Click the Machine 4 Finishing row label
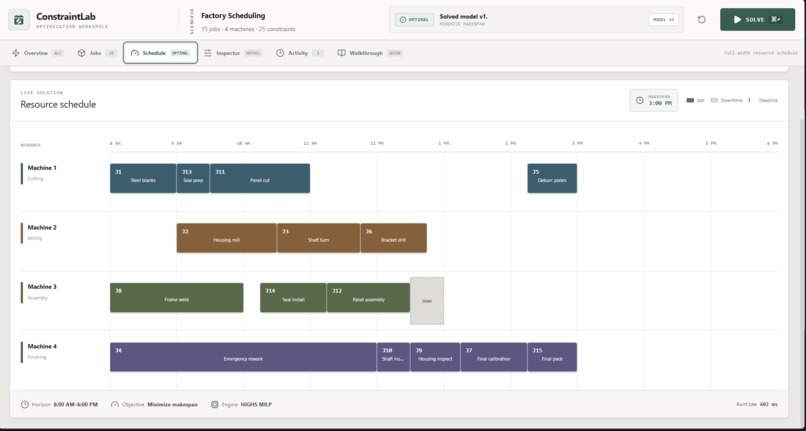806x431 pixels. [42, 351]
